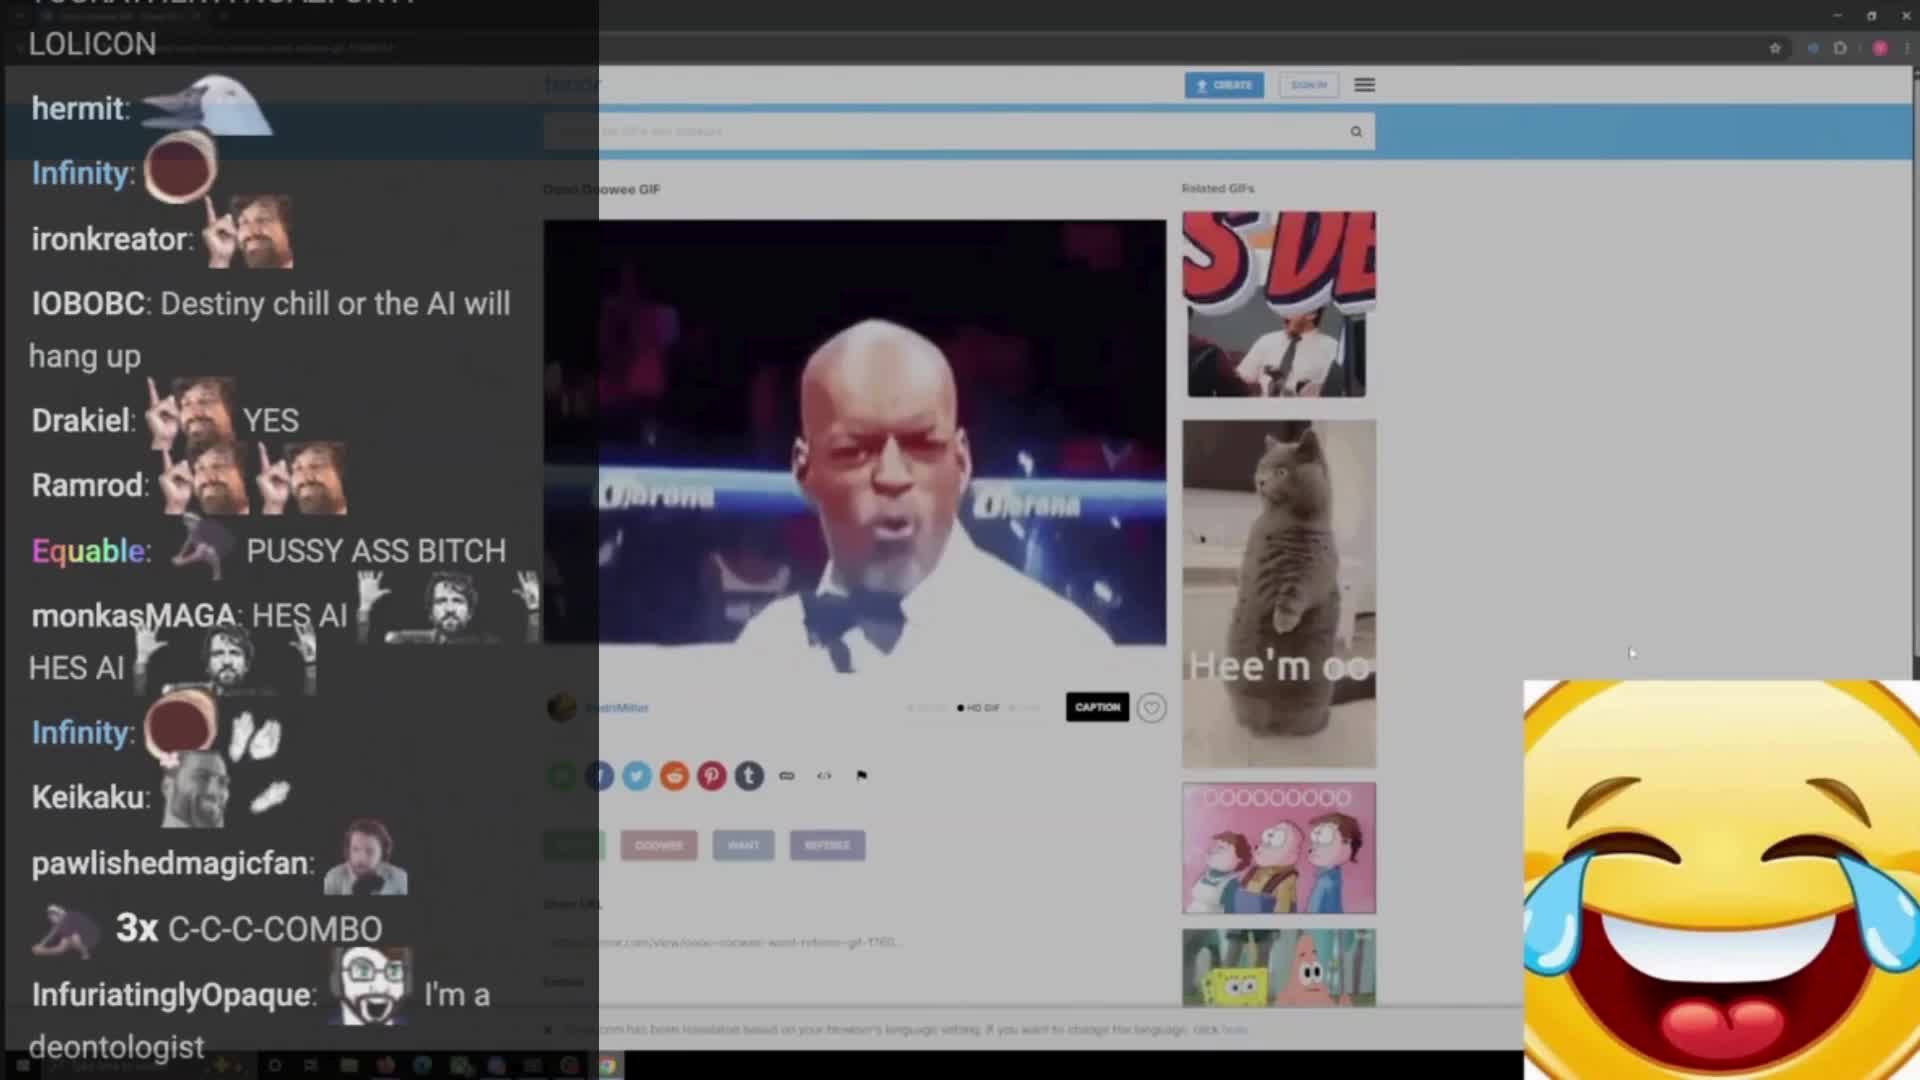The height and width of the screenshot is (1080, 1920).
Task: Click the Sign In button
Action: tap(1308, 85)
